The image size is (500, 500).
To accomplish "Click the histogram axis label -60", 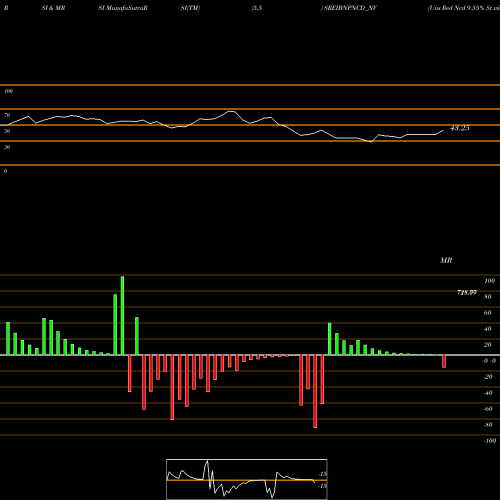I will click(488, 409).
